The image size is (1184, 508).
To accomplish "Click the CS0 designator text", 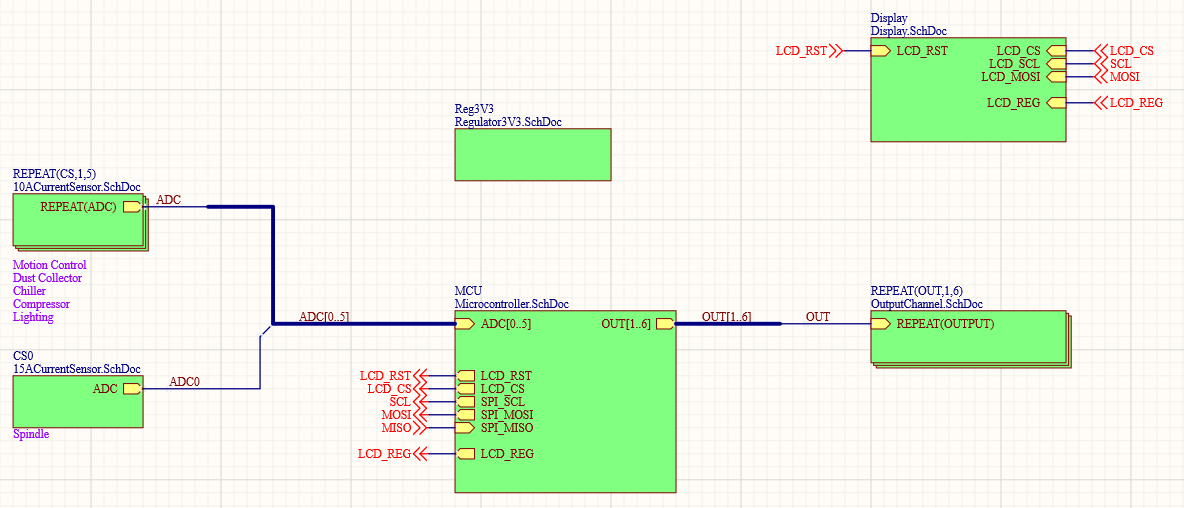I will coord(22,356).
